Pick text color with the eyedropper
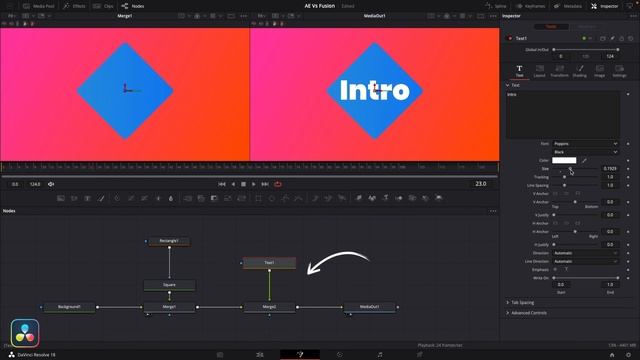The image size is (640, 360). coord(584,160)
